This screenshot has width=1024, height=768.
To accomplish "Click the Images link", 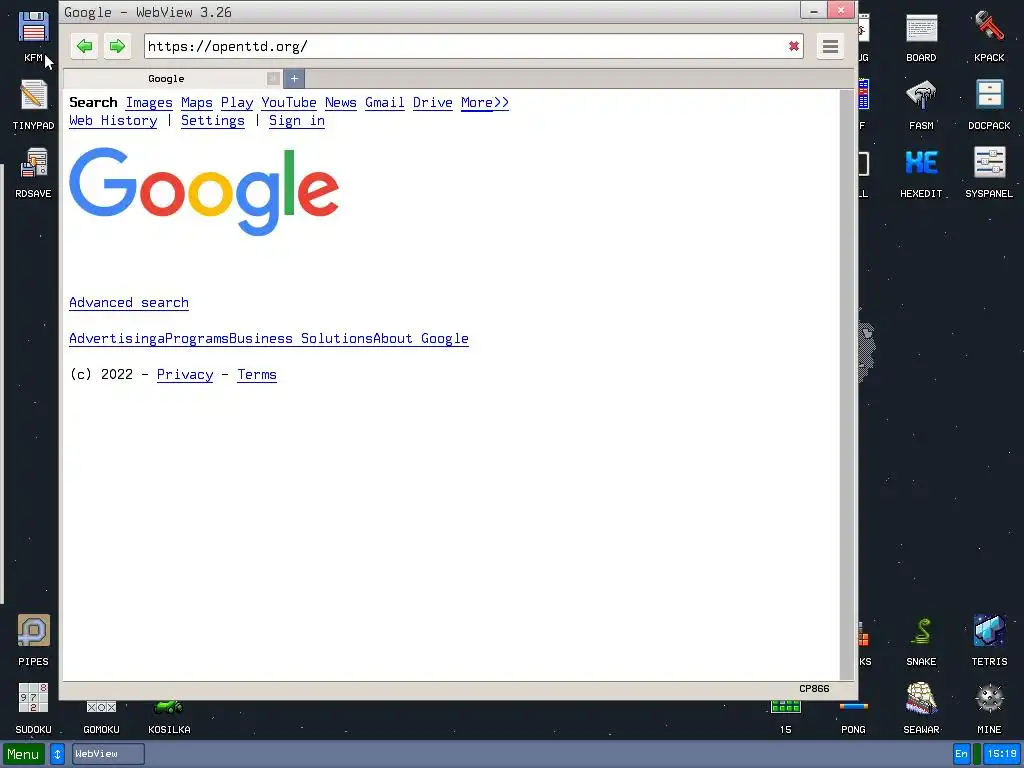I will point(149,103).
